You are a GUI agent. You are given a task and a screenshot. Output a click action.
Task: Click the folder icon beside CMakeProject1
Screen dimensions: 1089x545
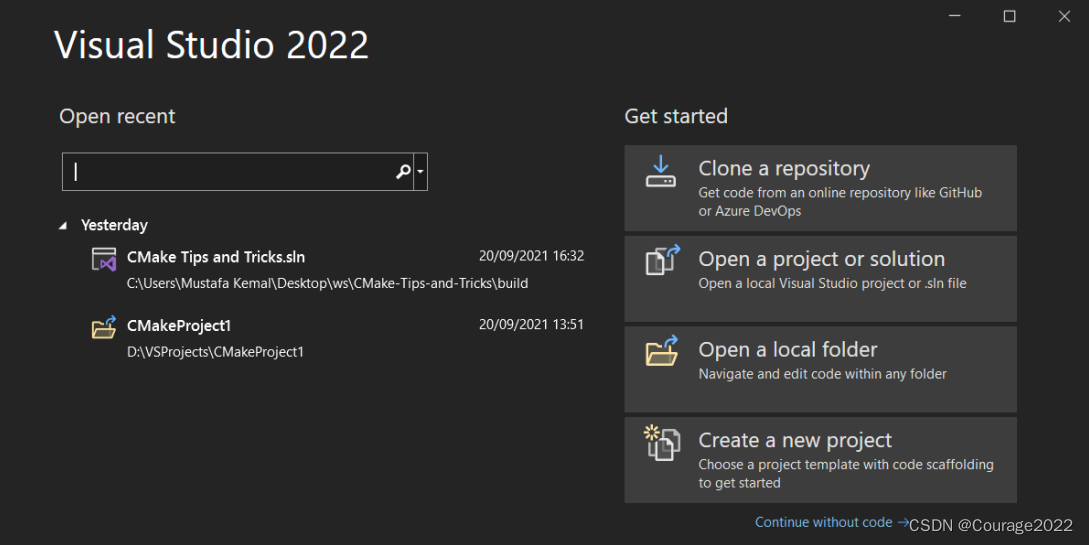pyautogui.click(x=104, y=327)
